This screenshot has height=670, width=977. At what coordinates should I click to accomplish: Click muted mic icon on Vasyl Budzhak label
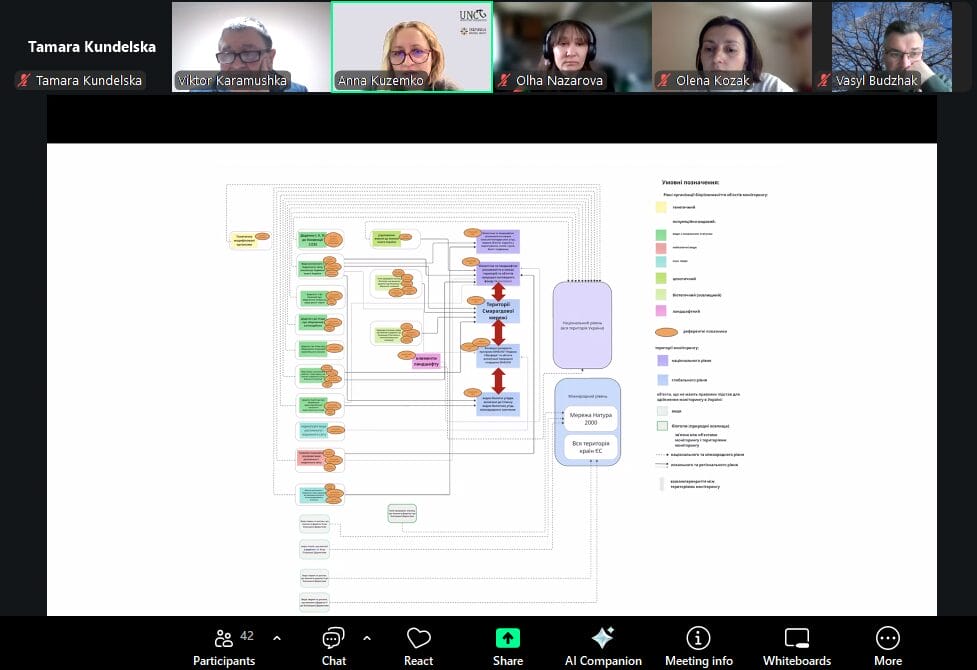(x=825, y=81)
